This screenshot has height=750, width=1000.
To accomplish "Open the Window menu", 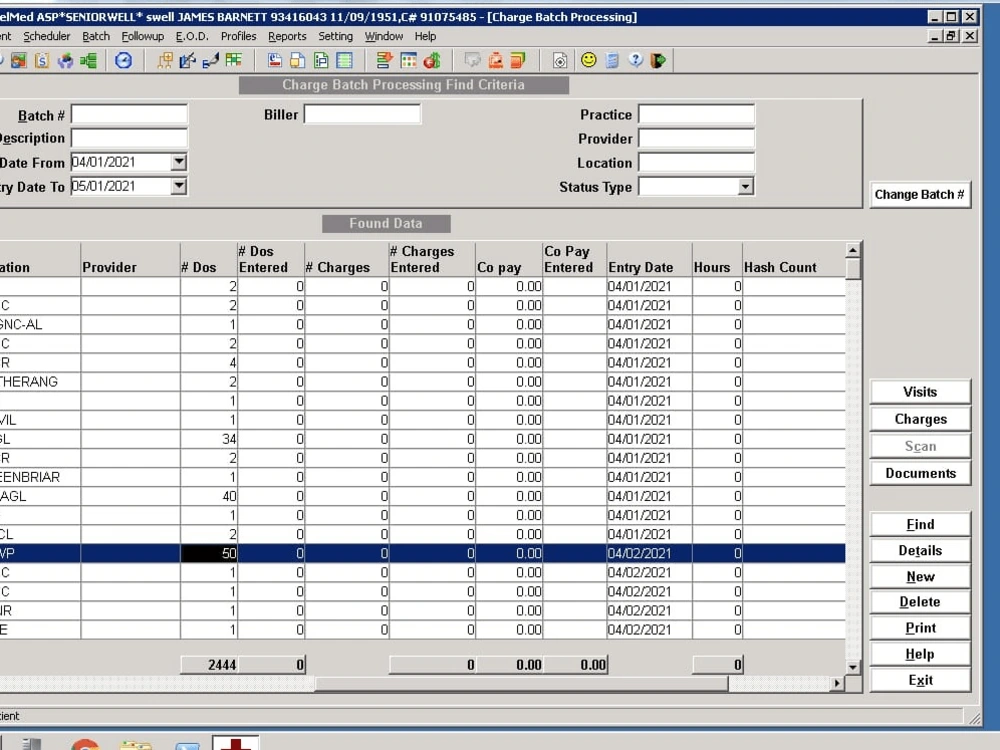I will (384, 36).
